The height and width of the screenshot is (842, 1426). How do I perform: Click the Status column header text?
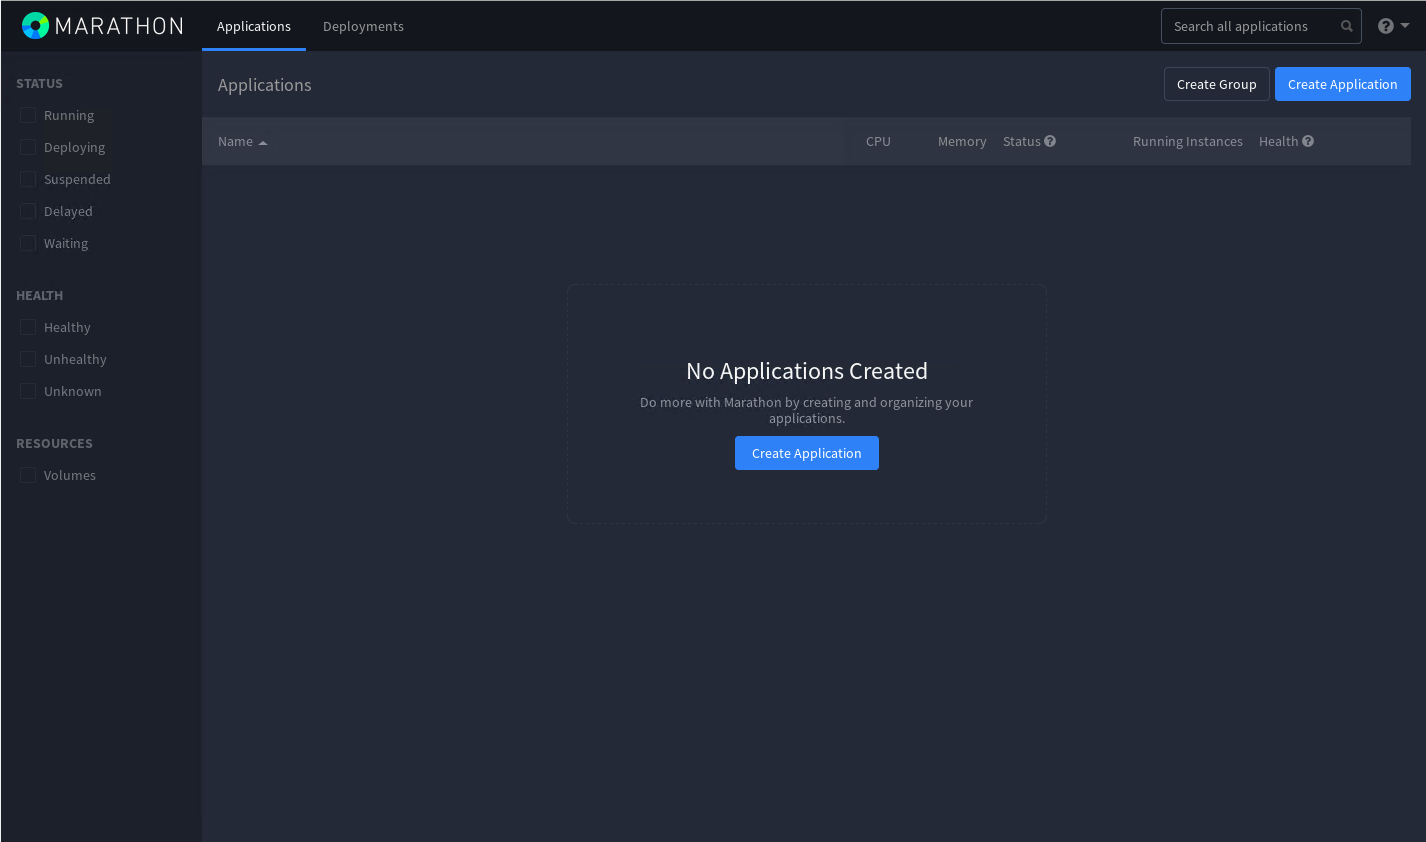(1022, 141)
